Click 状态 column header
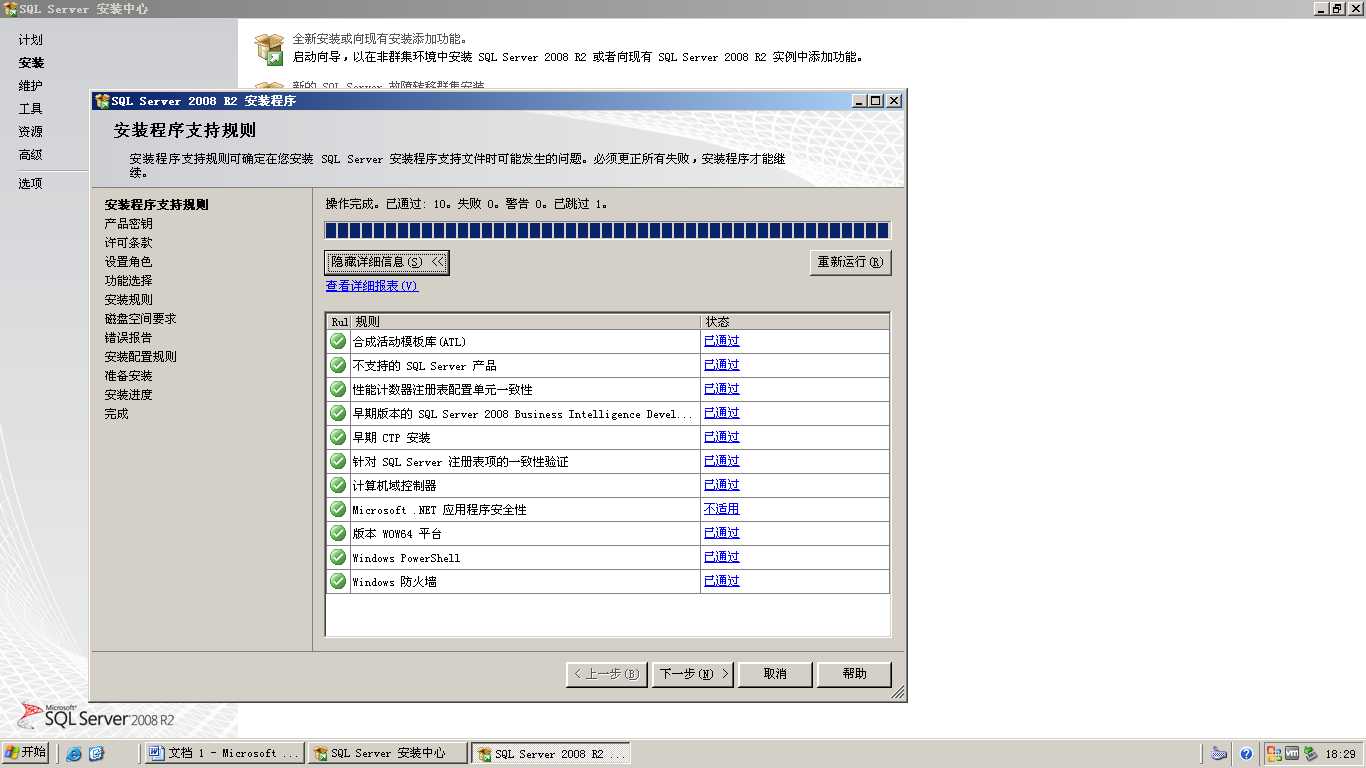This screenshot has height=768, width=1366. click(x=795, y=322)
